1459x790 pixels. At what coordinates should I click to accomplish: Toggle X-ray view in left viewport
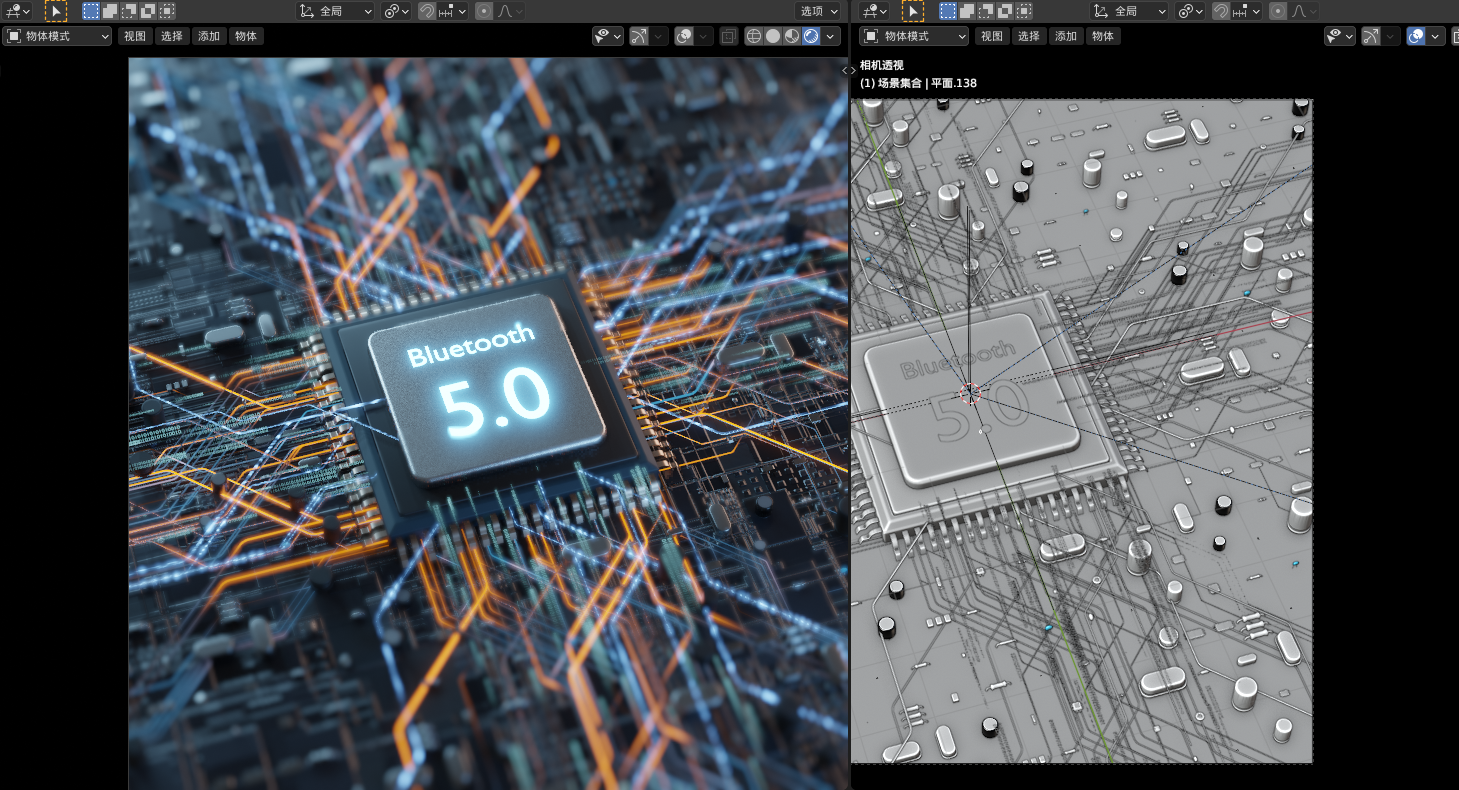coord(729,36)
